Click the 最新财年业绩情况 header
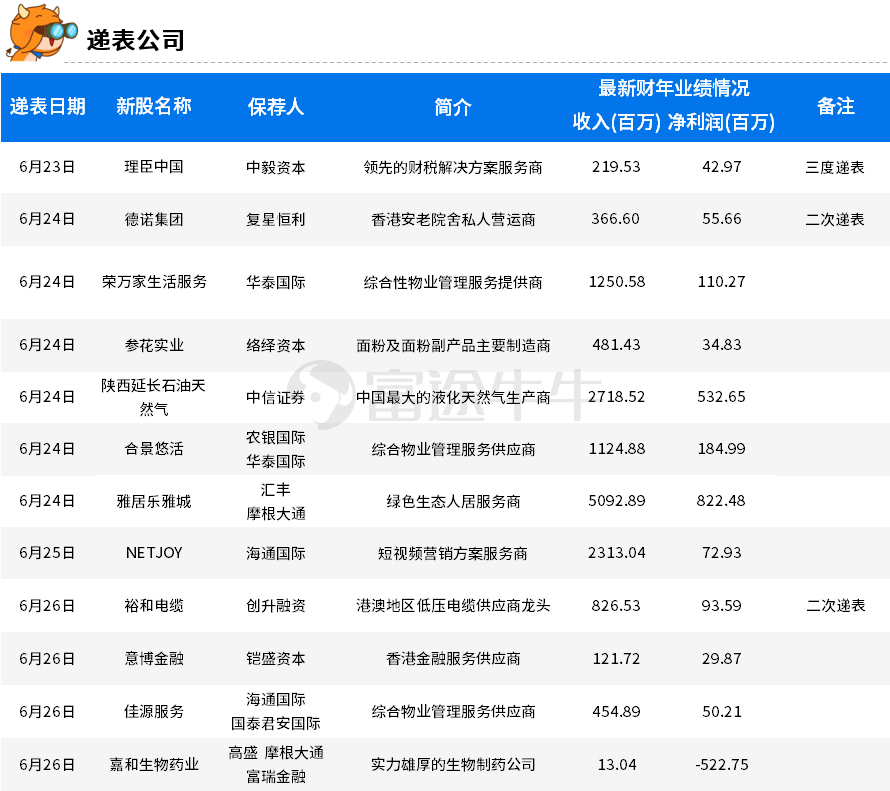The image size is (890, 791). 674,88
